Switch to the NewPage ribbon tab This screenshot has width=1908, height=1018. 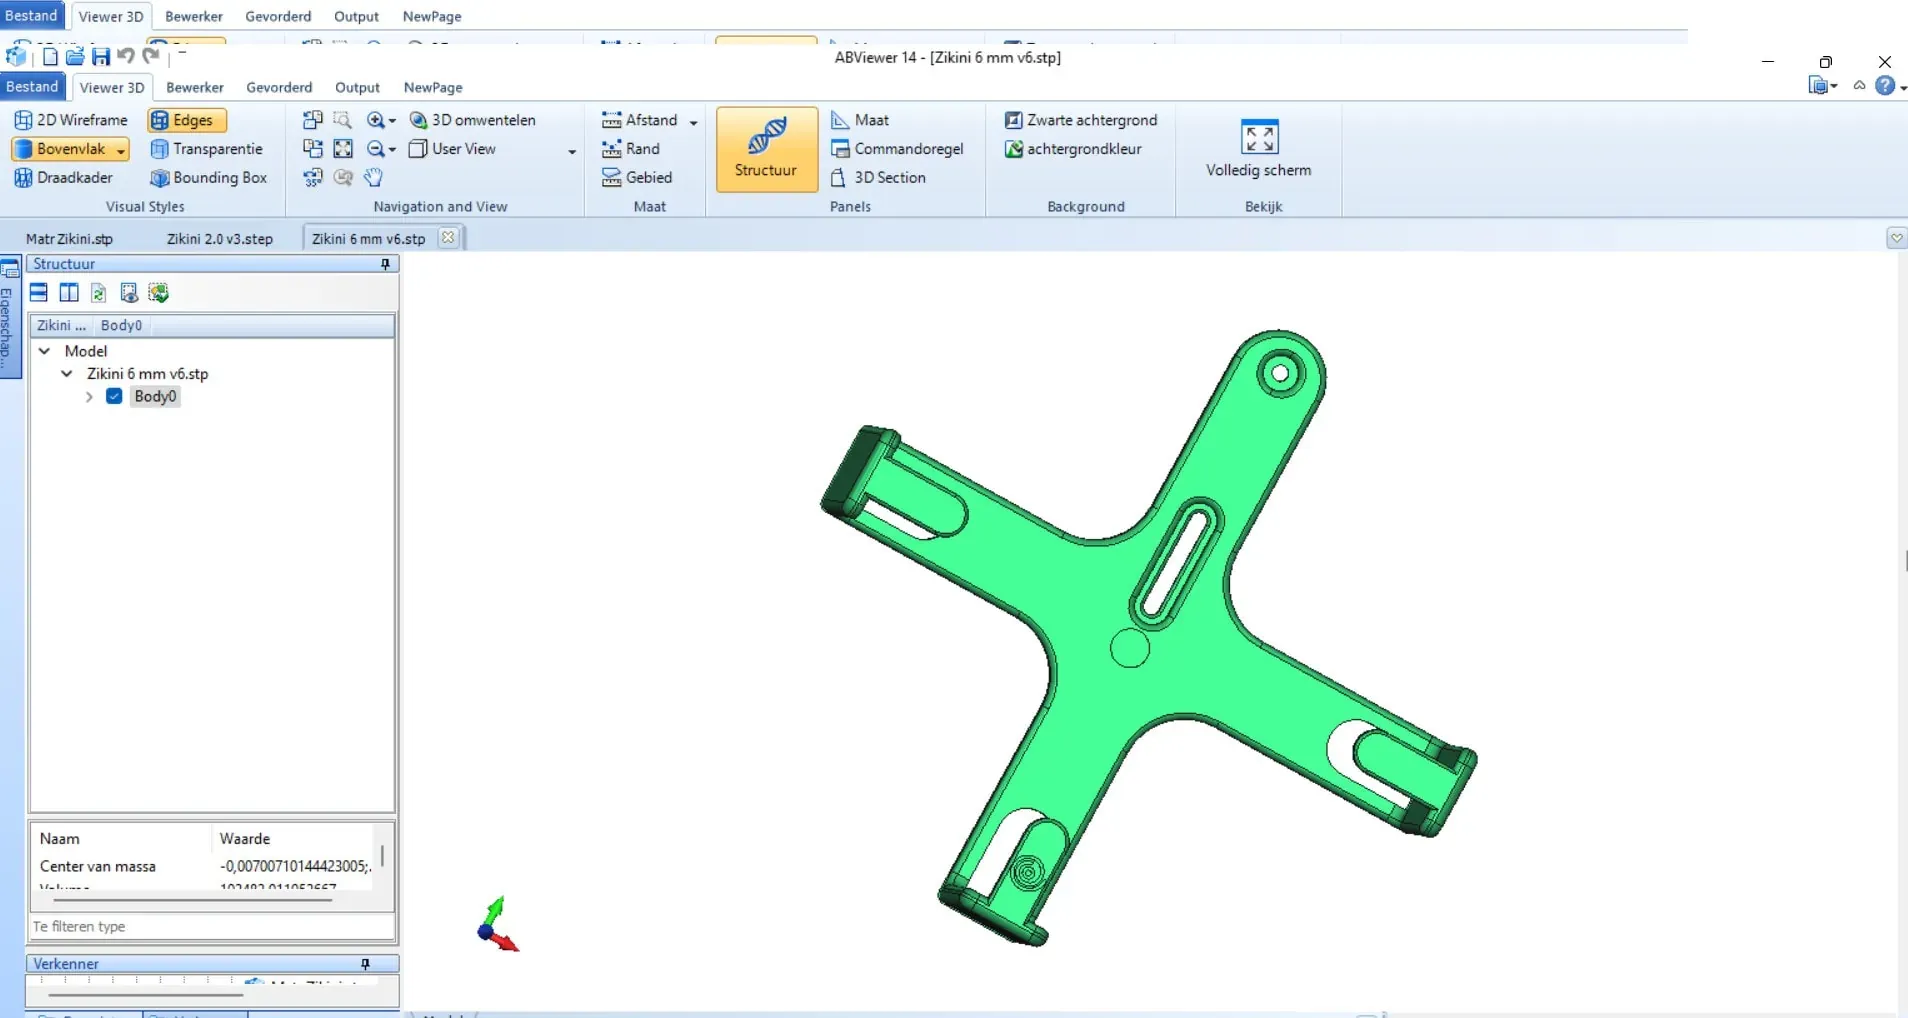click(x=433, y=87)
